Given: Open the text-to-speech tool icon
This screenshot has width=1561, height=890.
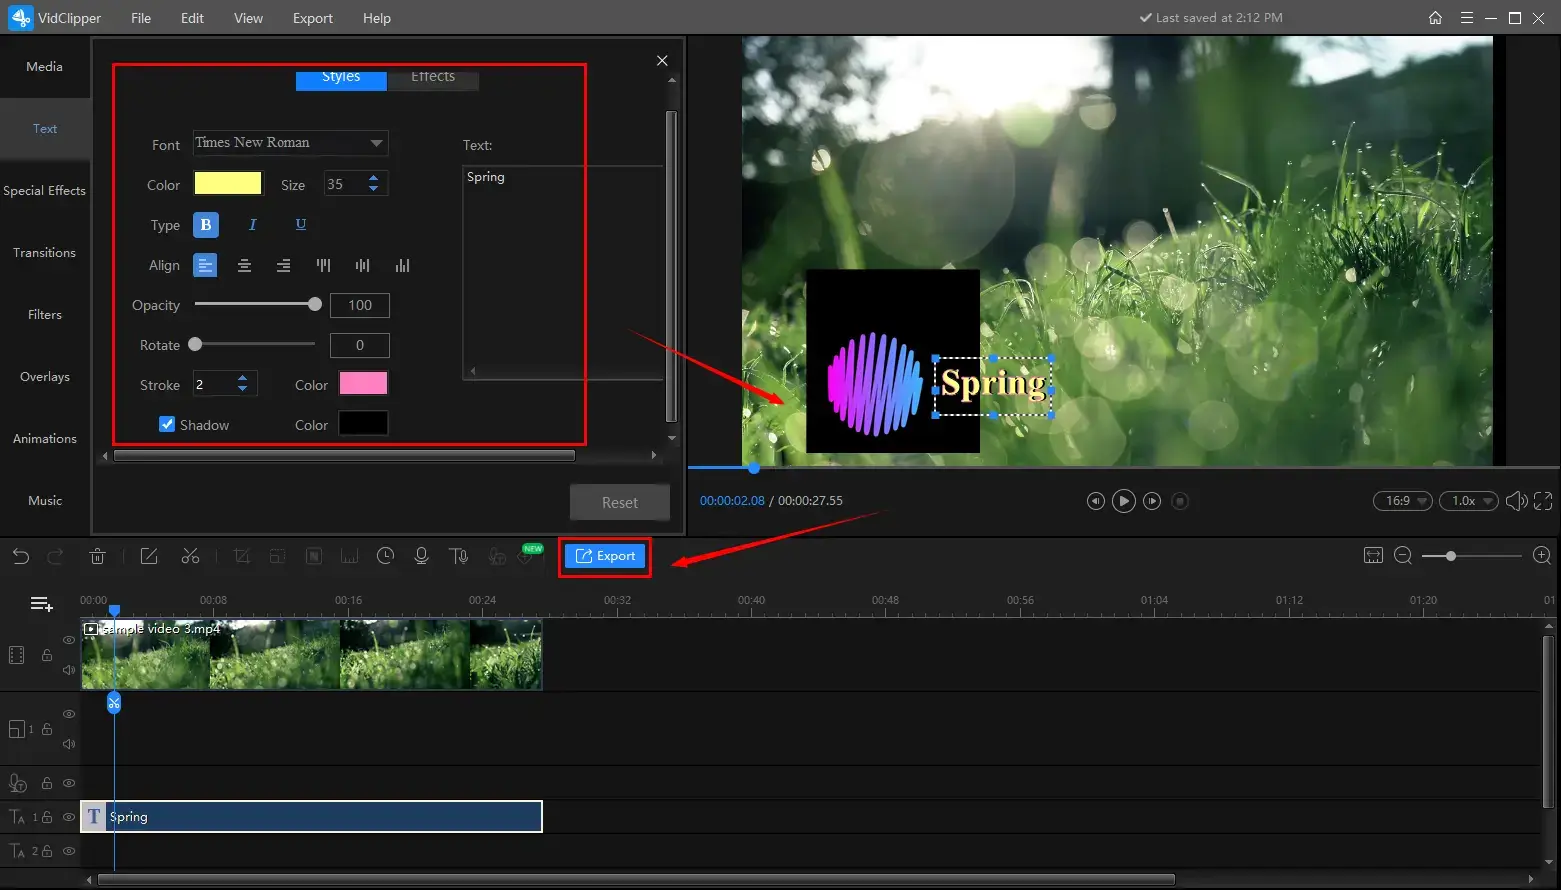Looking at the screenshot, I should [459, 556].
